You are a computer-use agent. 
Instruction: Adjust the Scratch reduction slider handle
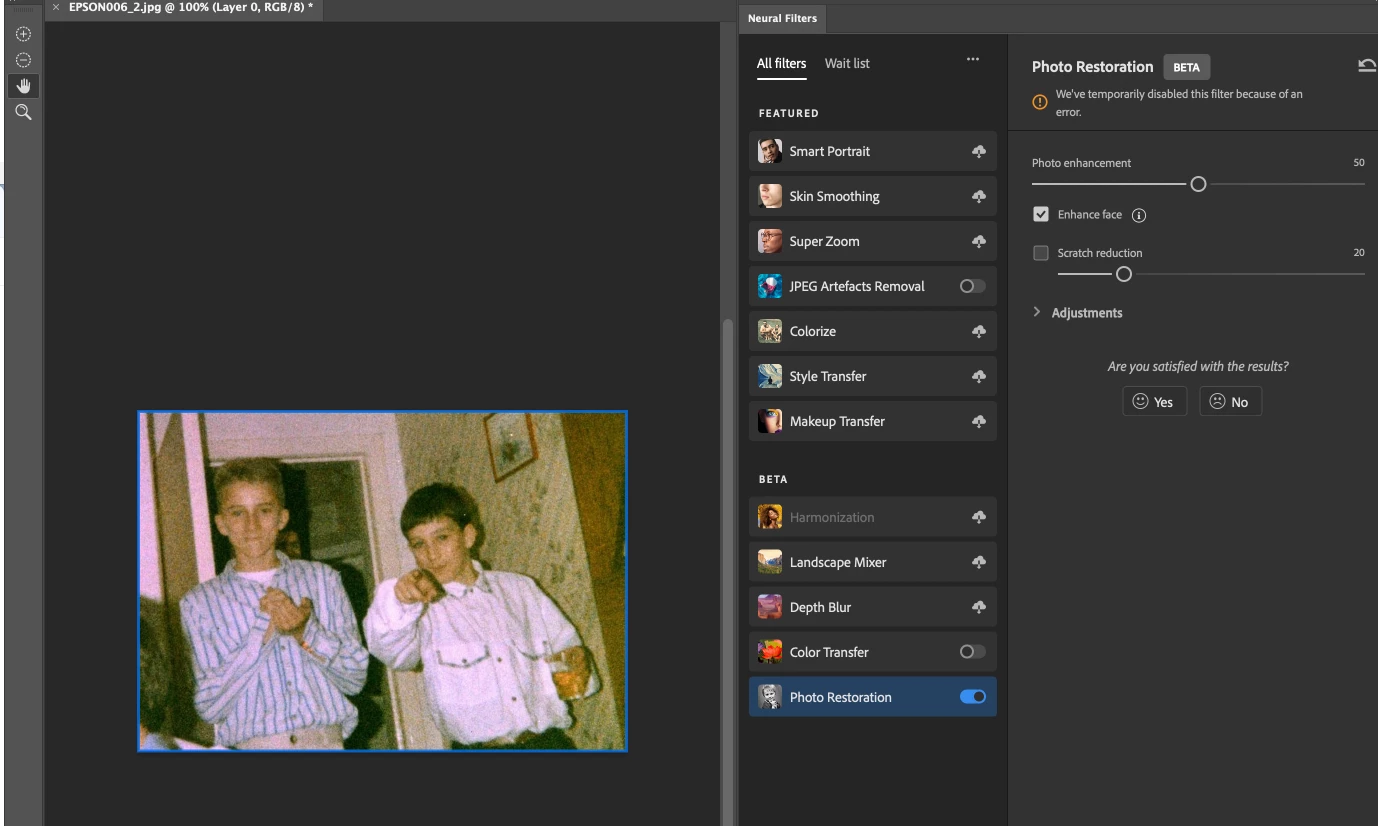point(1123,274)
